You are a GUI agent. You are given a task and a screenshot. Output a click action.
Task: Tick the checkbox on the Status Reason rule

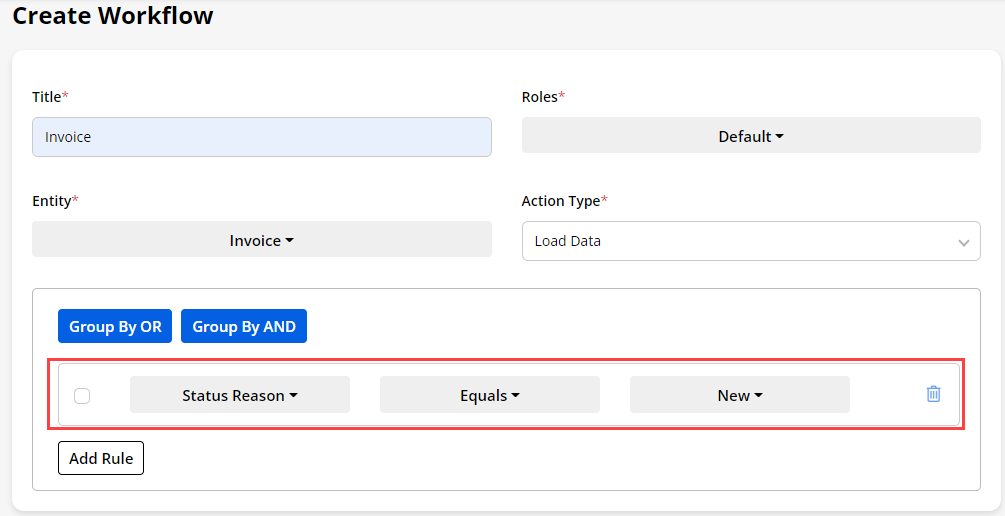click(82, 396)
